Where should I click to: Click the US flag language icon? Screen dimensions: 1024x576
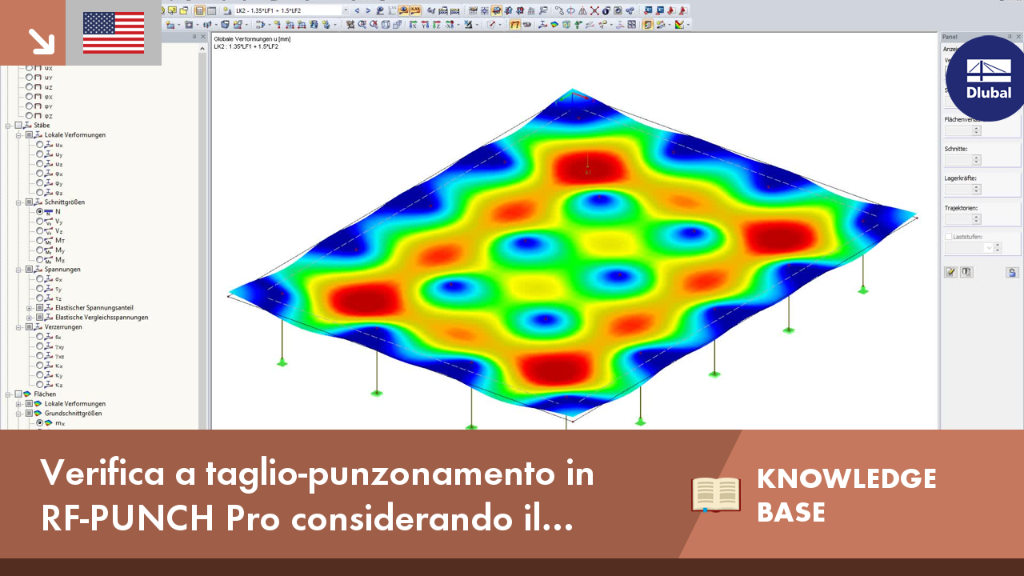point(114,33)
